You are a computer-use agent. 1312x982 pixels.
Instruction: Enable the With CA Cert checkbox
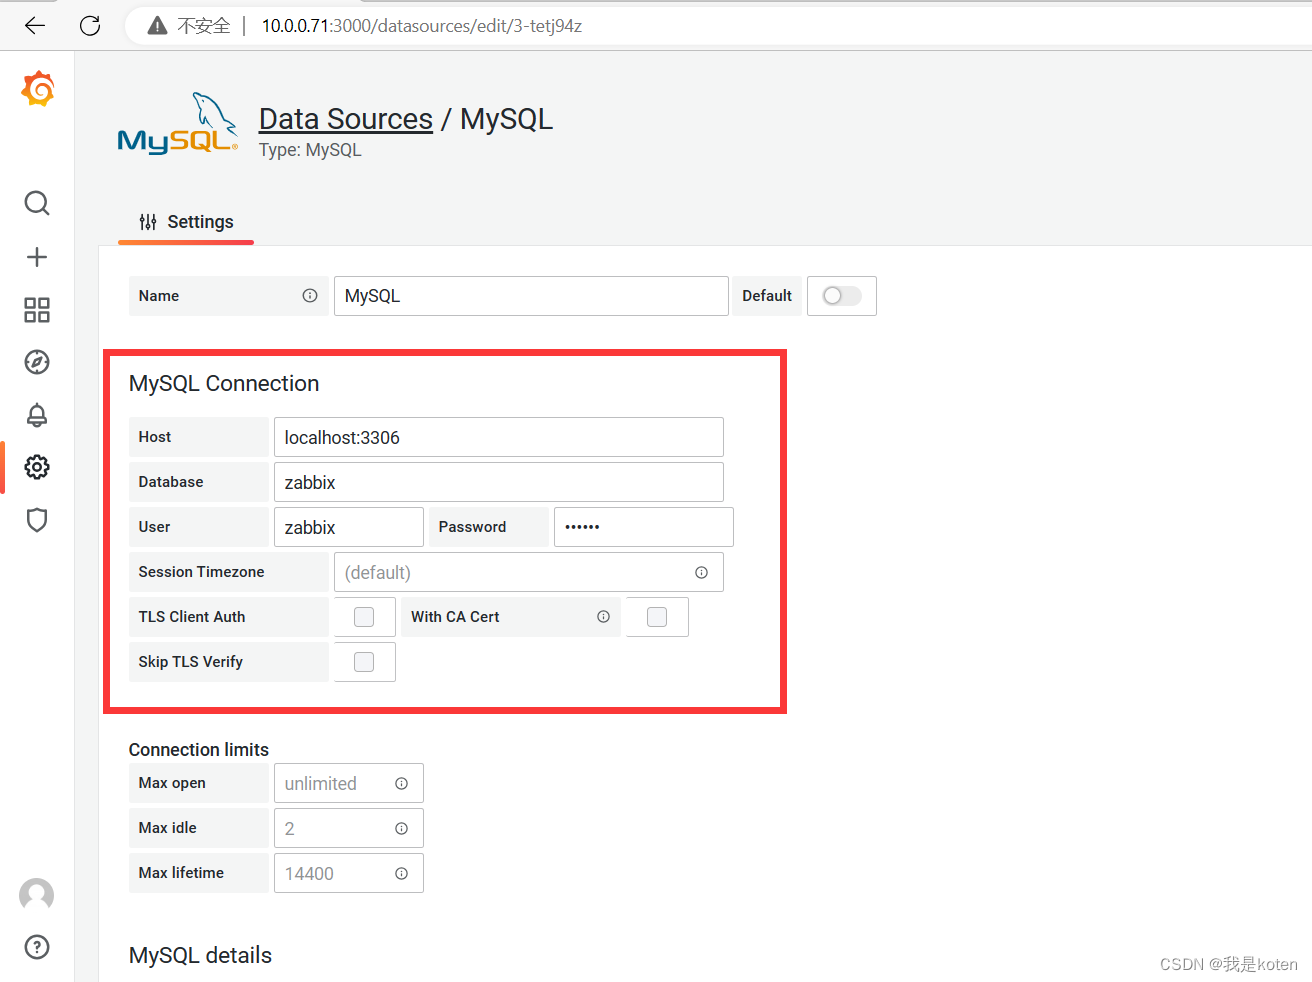pos(657,617)
